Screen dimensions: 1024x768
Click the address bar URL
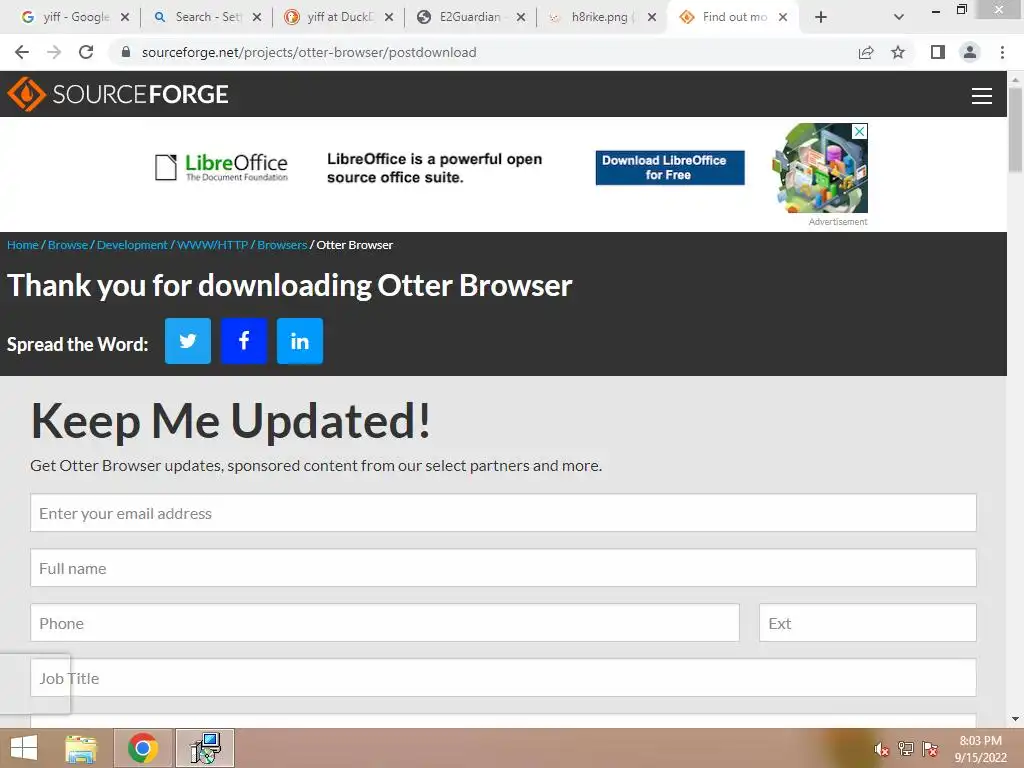point(309,52)
